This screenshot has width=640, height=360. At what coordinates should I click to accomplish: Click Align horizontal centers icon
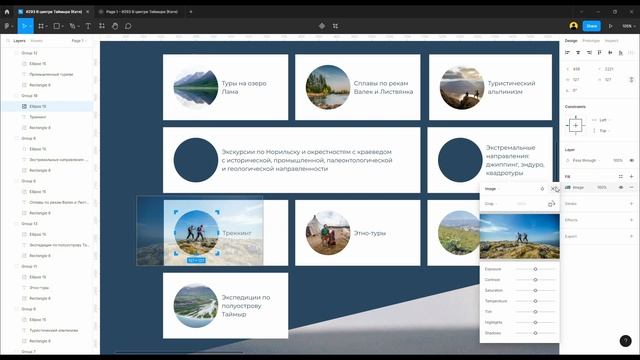pos(578,53)
